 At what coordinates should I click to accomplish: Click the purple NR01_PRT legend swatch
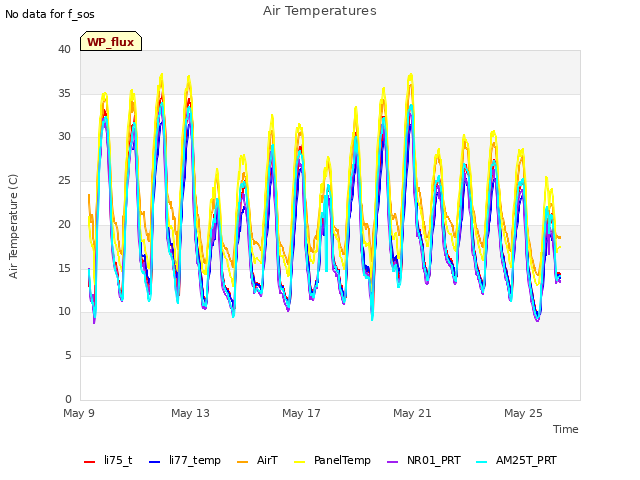tap(393, 462)
